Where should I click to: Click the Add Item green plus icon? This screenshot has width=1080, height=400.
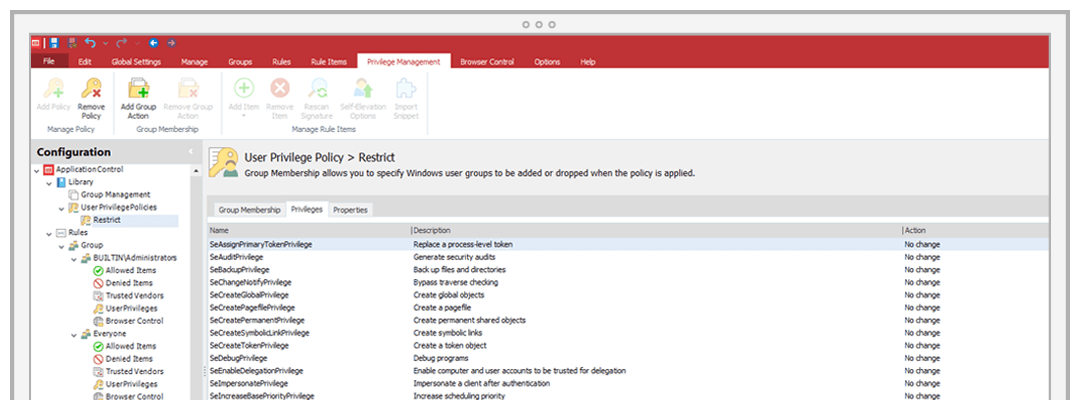pyautogui.click(x=244, y=87)
